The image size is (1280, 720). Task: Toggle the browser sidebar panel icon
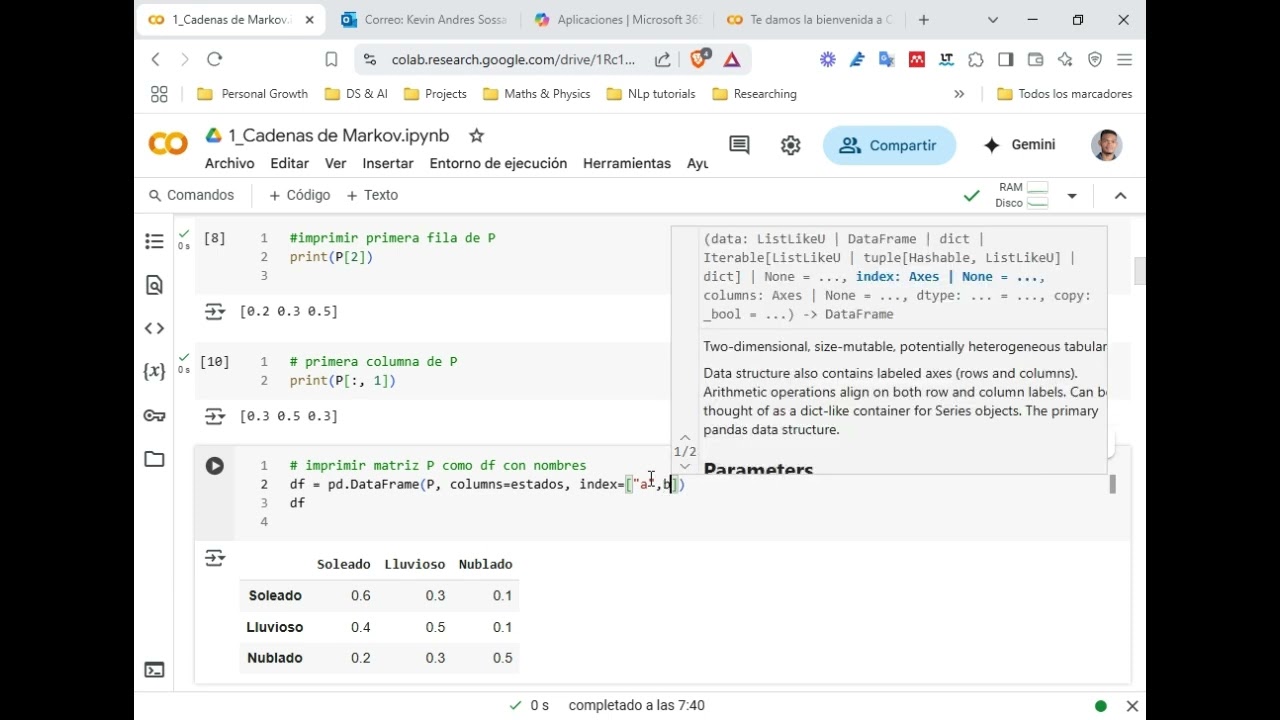coord(1006,60)
